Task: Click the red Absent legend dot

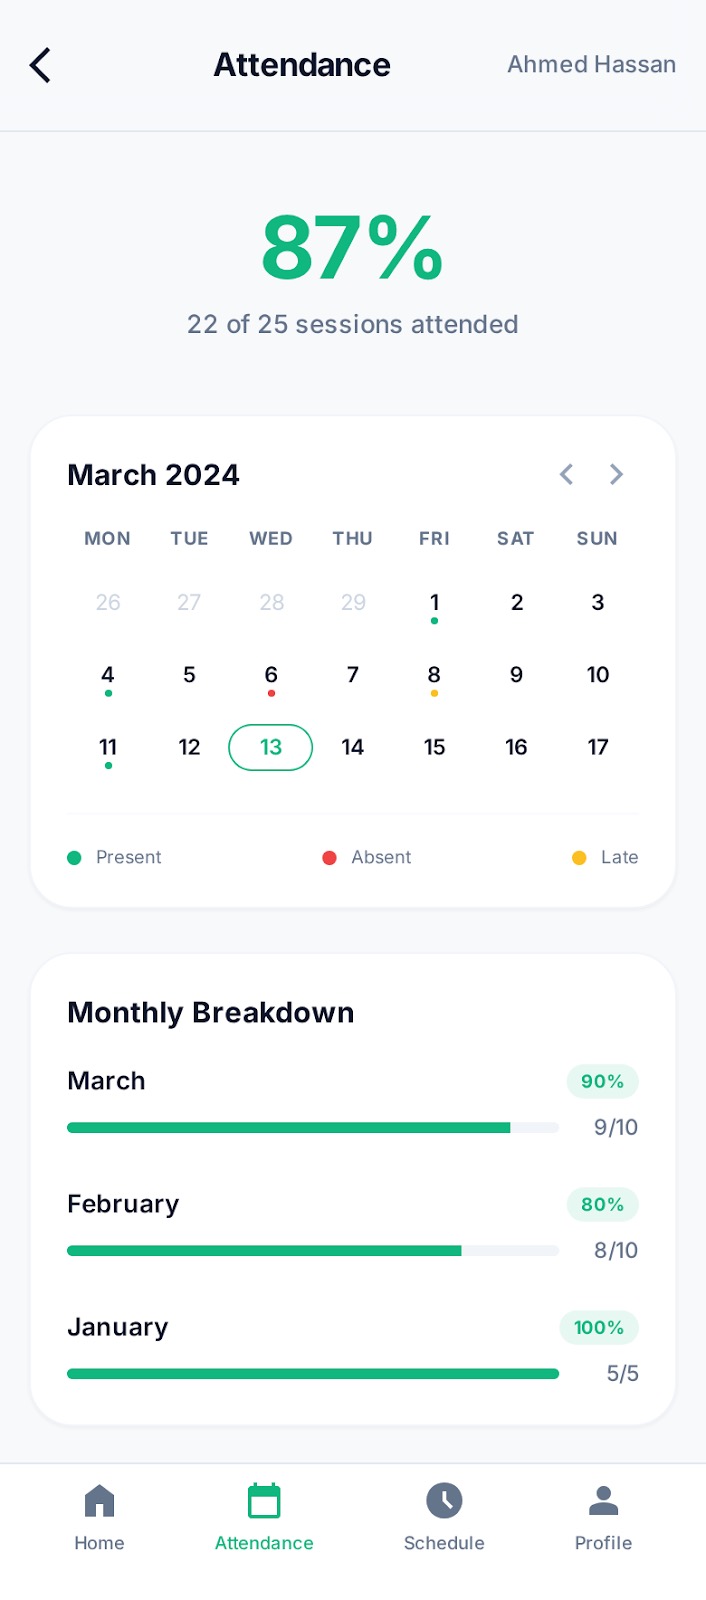Action: click(x=330, y=857)
